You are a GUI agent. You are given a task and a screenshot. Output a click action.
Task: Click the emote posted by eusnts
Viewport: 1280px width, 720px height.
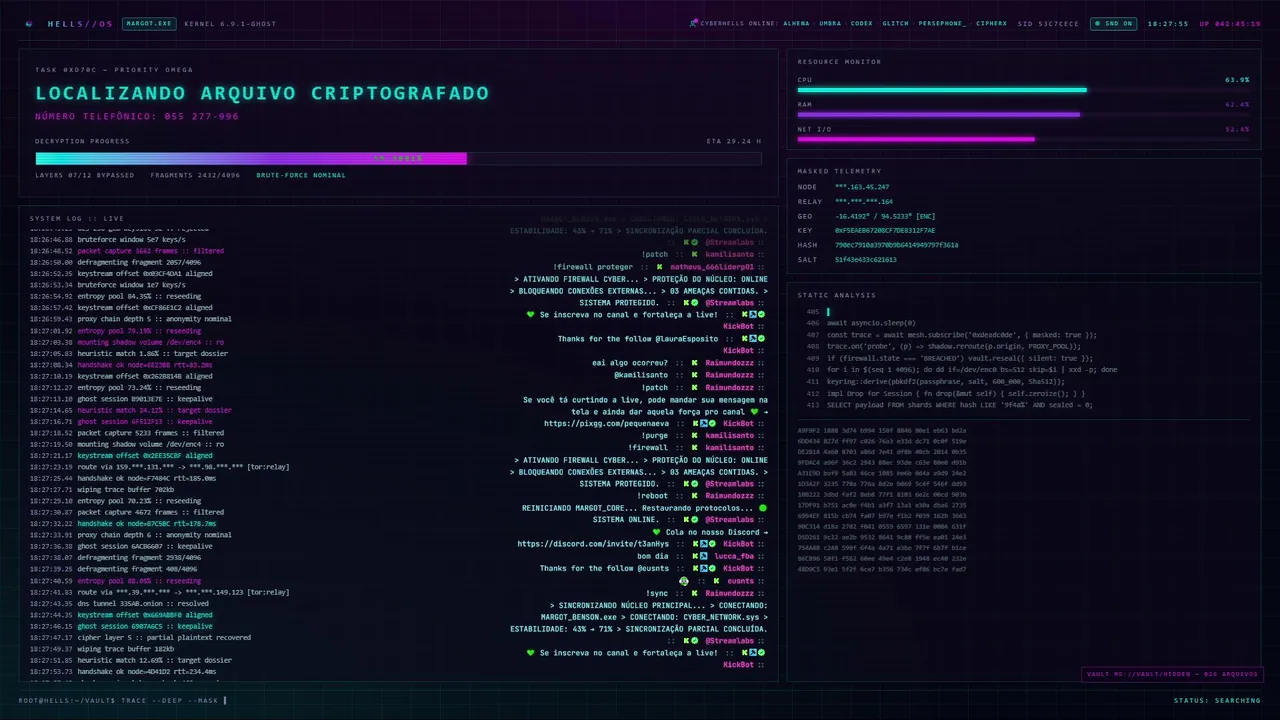pos(684,580)
